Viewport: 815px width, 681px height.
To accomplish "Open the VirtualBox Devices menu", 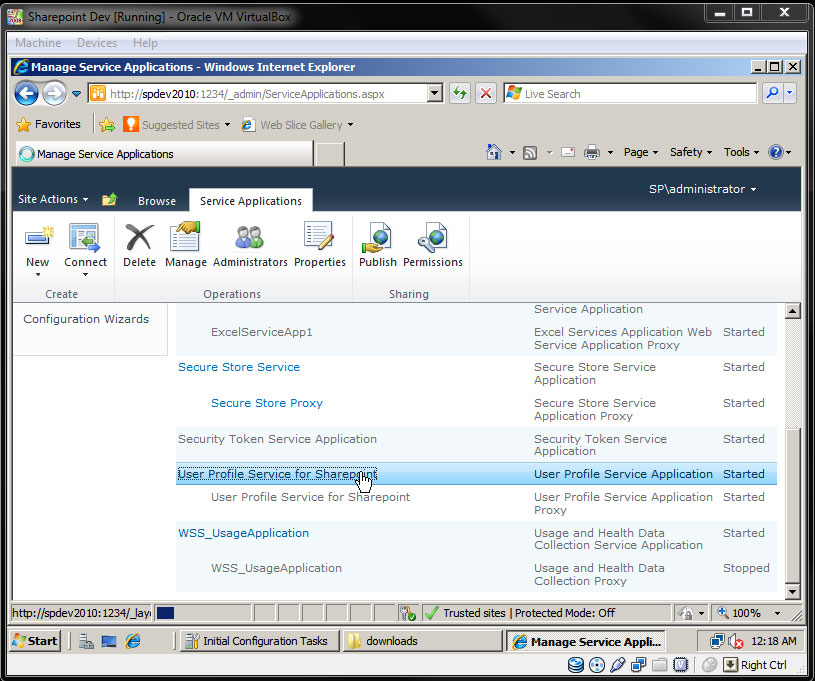I will tap(97, 43).
